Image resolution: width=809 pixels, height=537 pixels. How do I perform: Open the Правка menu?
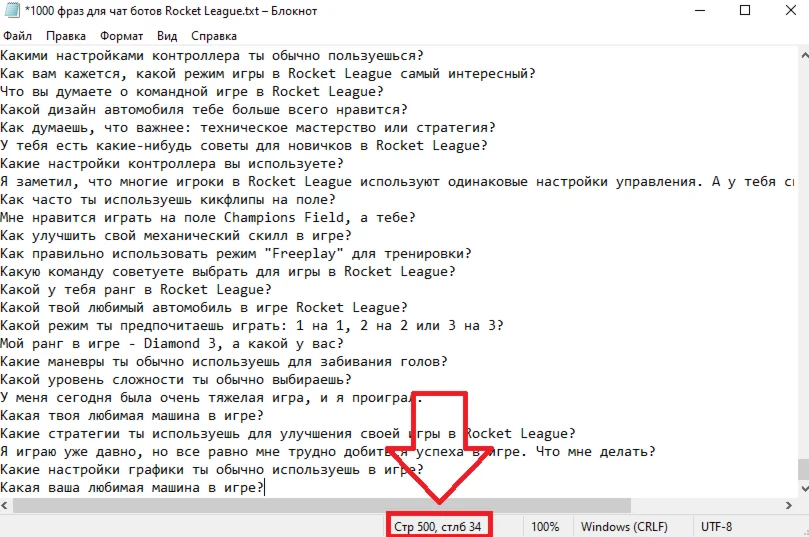tap(66, 36)
